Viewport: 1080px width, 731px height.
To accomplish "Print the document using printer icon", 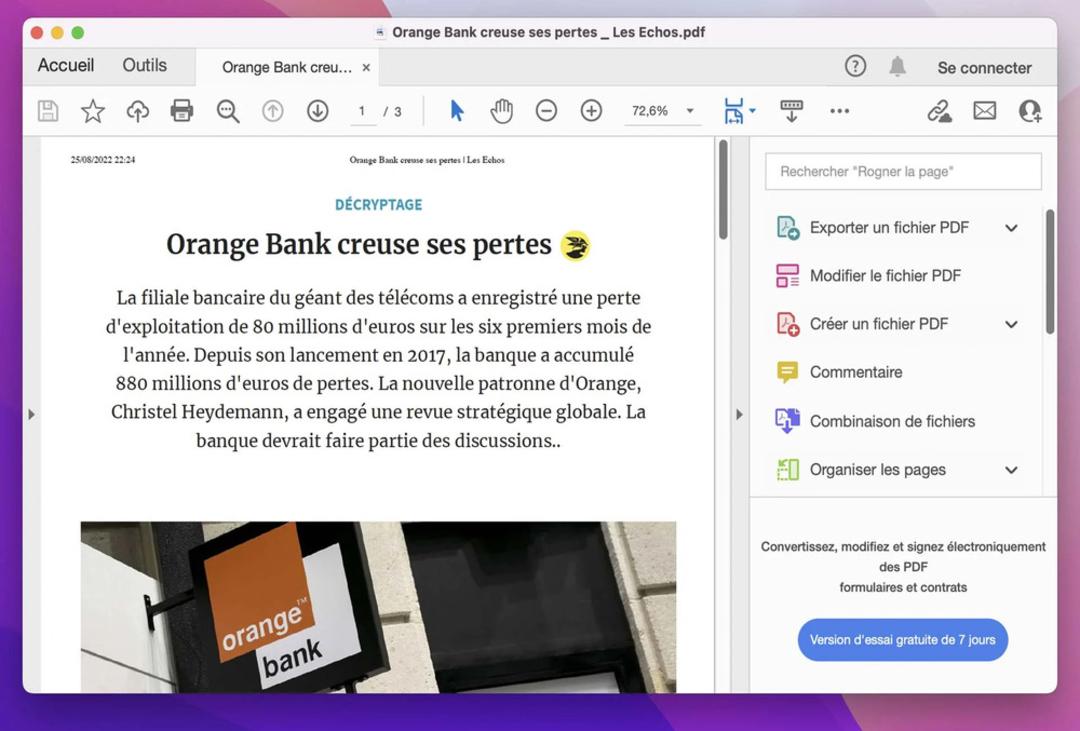I will click(x=182, y=111).
